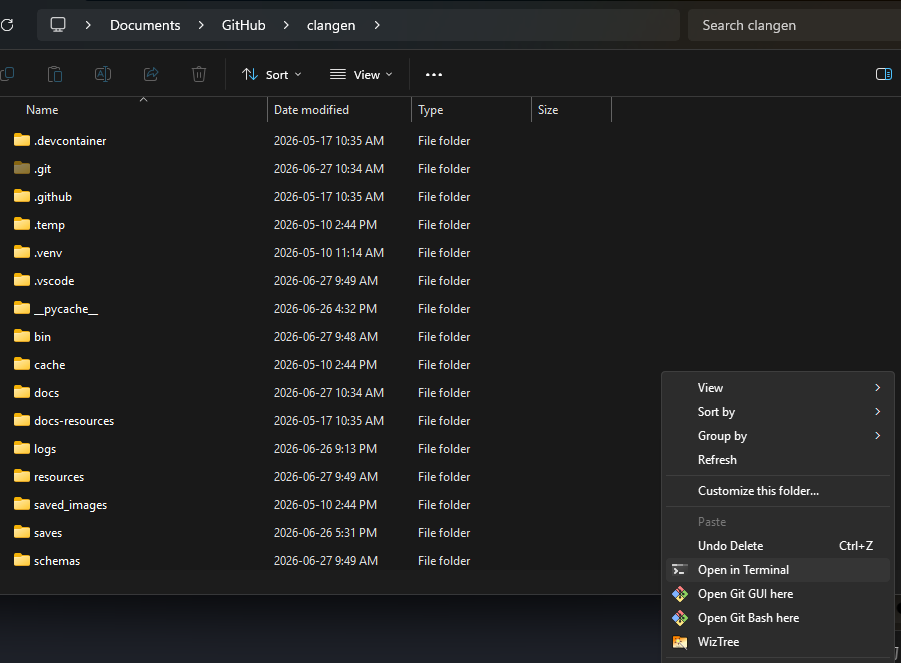901x663 pixels.
Task: Select the bin folder icon
Action: click(x=22, y=337)
